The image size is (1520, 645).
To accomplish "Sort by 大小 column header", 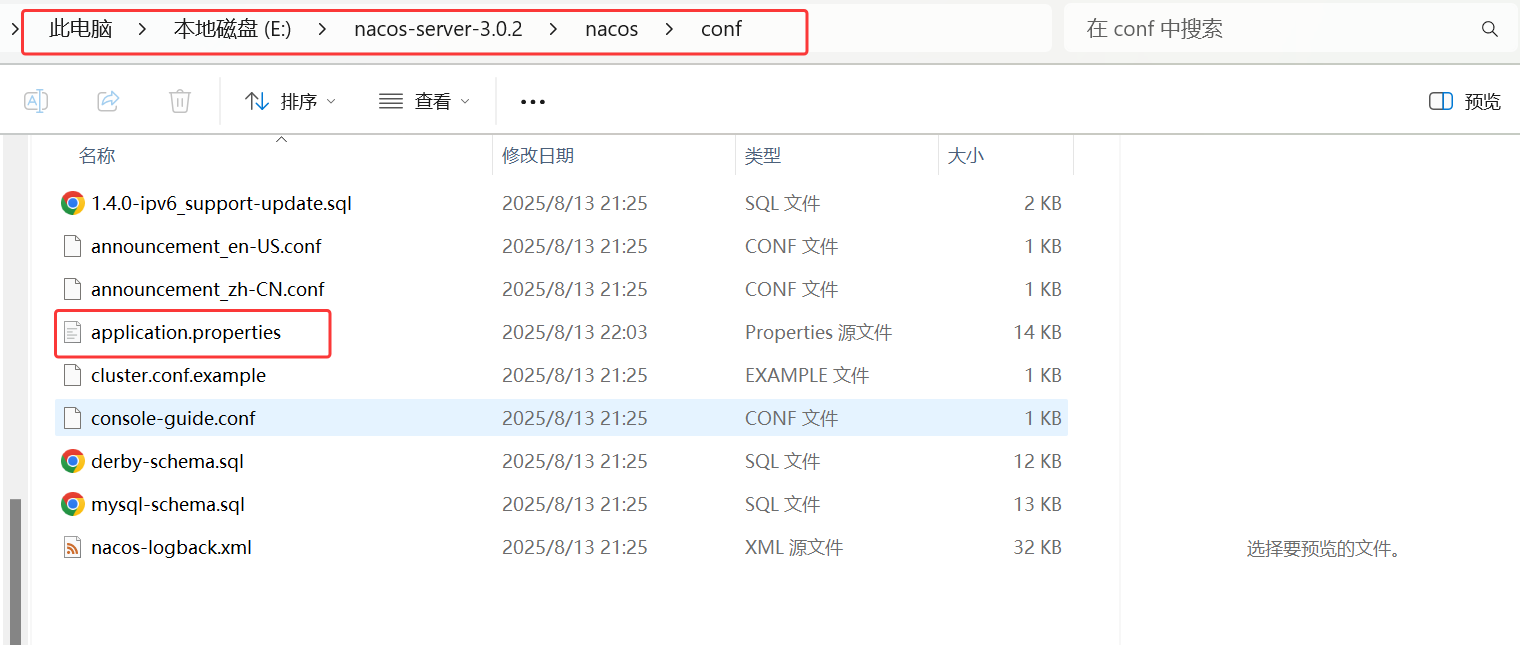I will tap(965, 156).
